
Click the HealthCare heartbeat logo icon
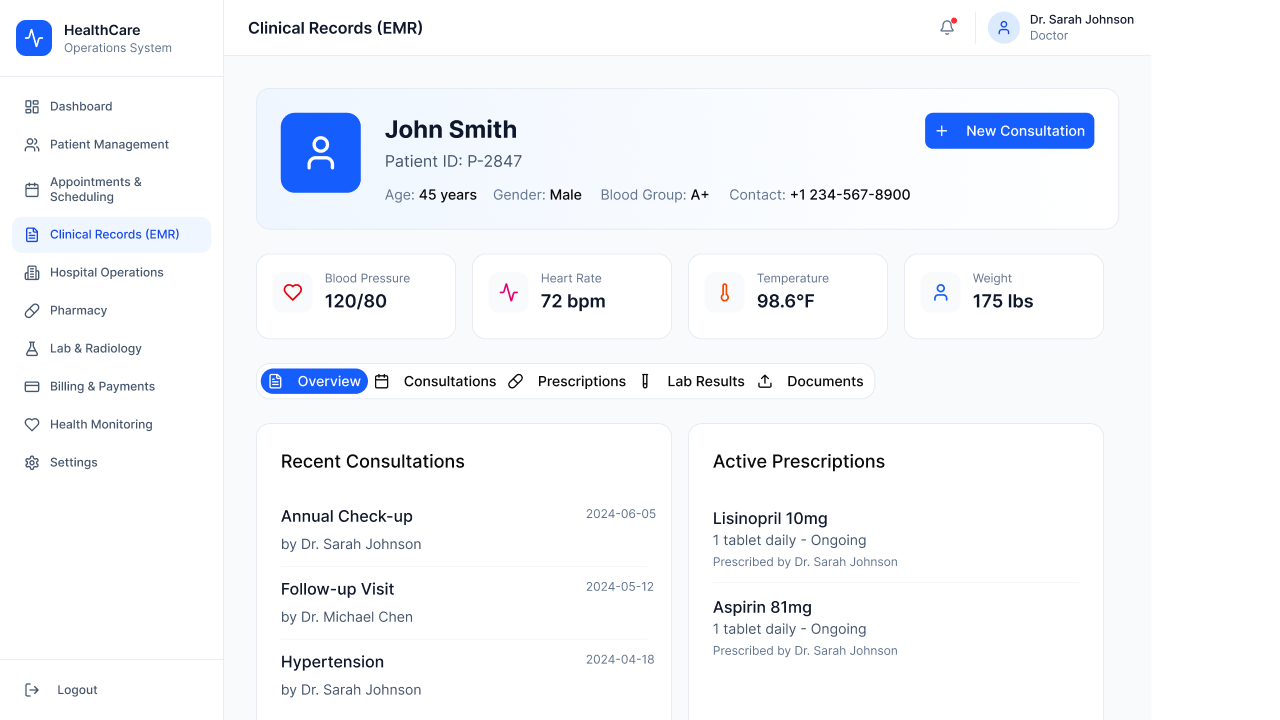[x=34, y=38]
